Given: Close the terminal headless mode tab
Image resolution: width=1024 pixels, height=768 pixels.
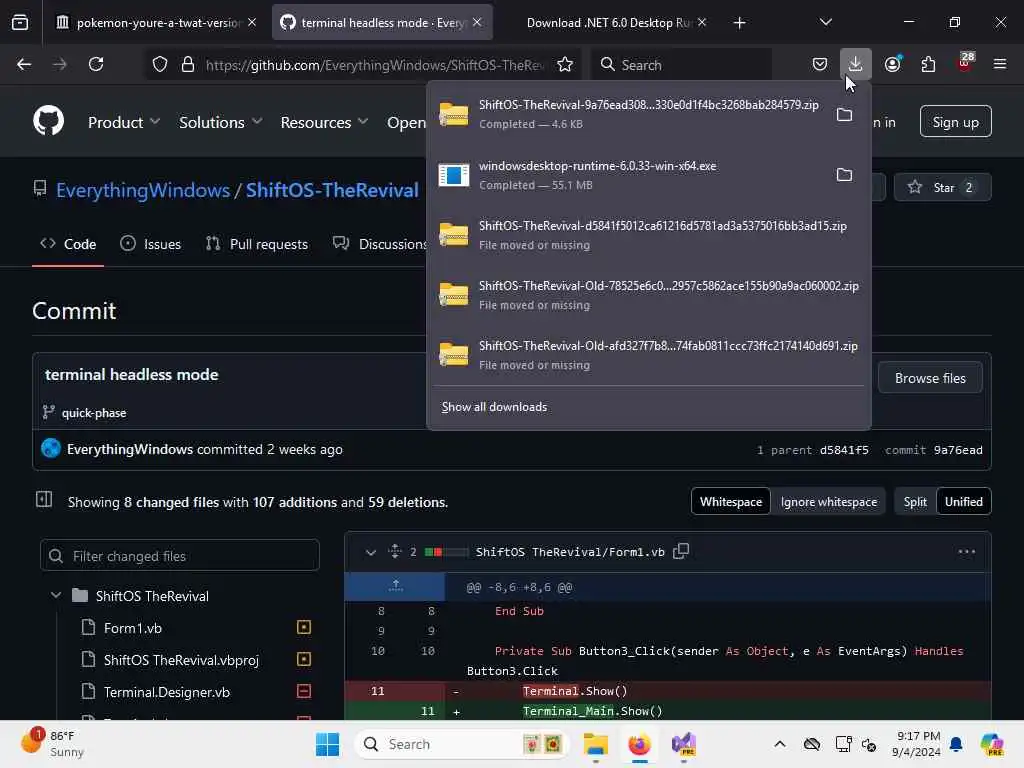Looking at the screenshot, I should [x=477, y=22].
